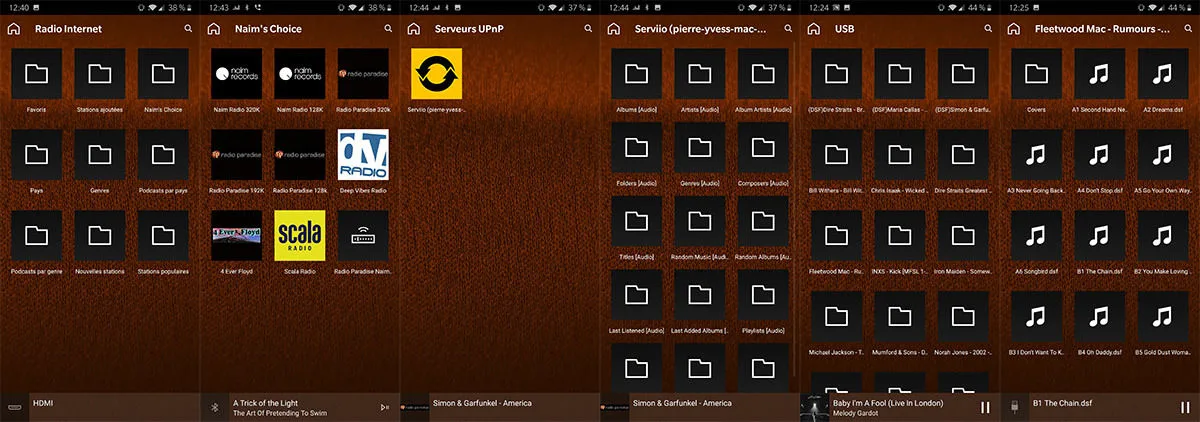Image resolution: width=1200 pixels, height=422 pixels.
Task: Open the Serviio UPnP server icon
Action: click(437, 73)
